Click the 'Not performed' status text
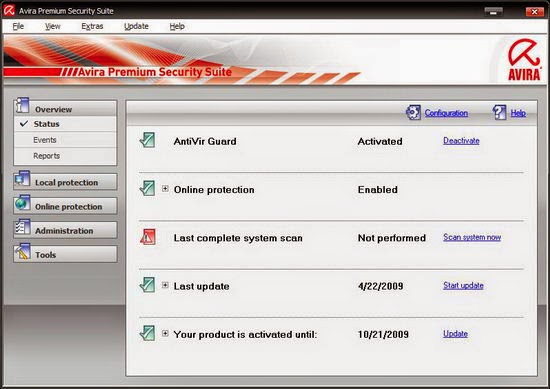Screen dimensions: 550x389 point(392,238)
